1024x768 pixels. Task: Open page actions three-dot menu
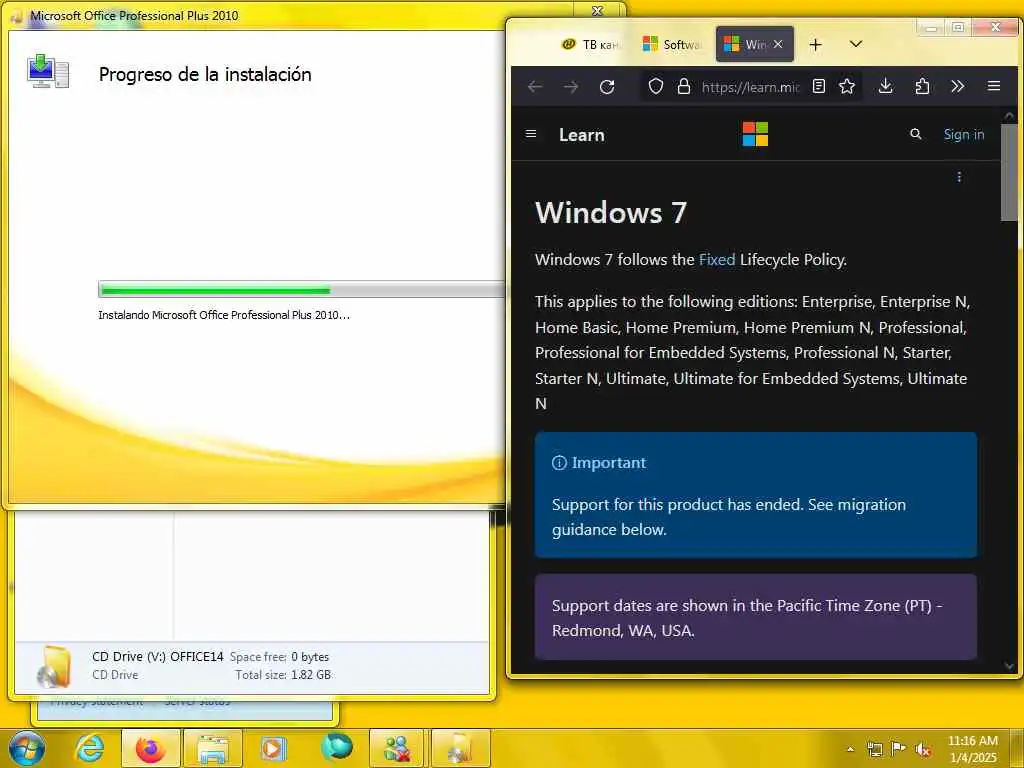point(959,177)
